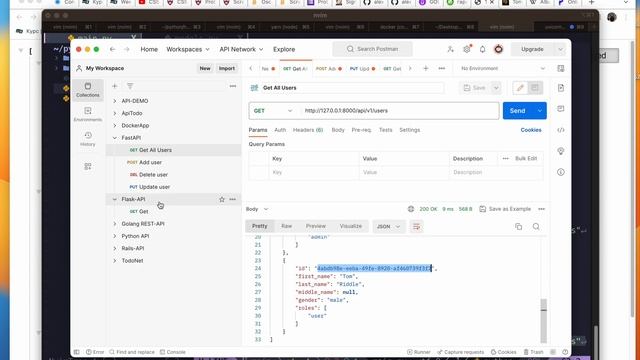This screenshot has height=360, width=640.
Task: Open the API Network menu
Action: (x=241, y=49)
